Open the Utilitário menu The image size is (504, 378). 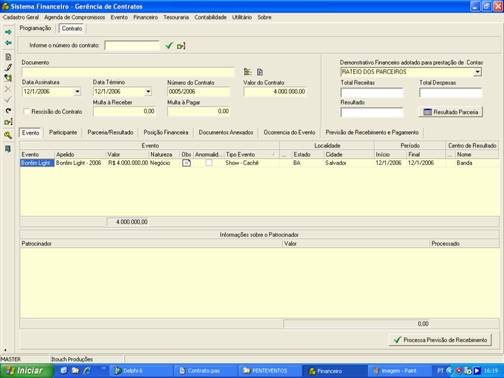[x=242, y=17]
